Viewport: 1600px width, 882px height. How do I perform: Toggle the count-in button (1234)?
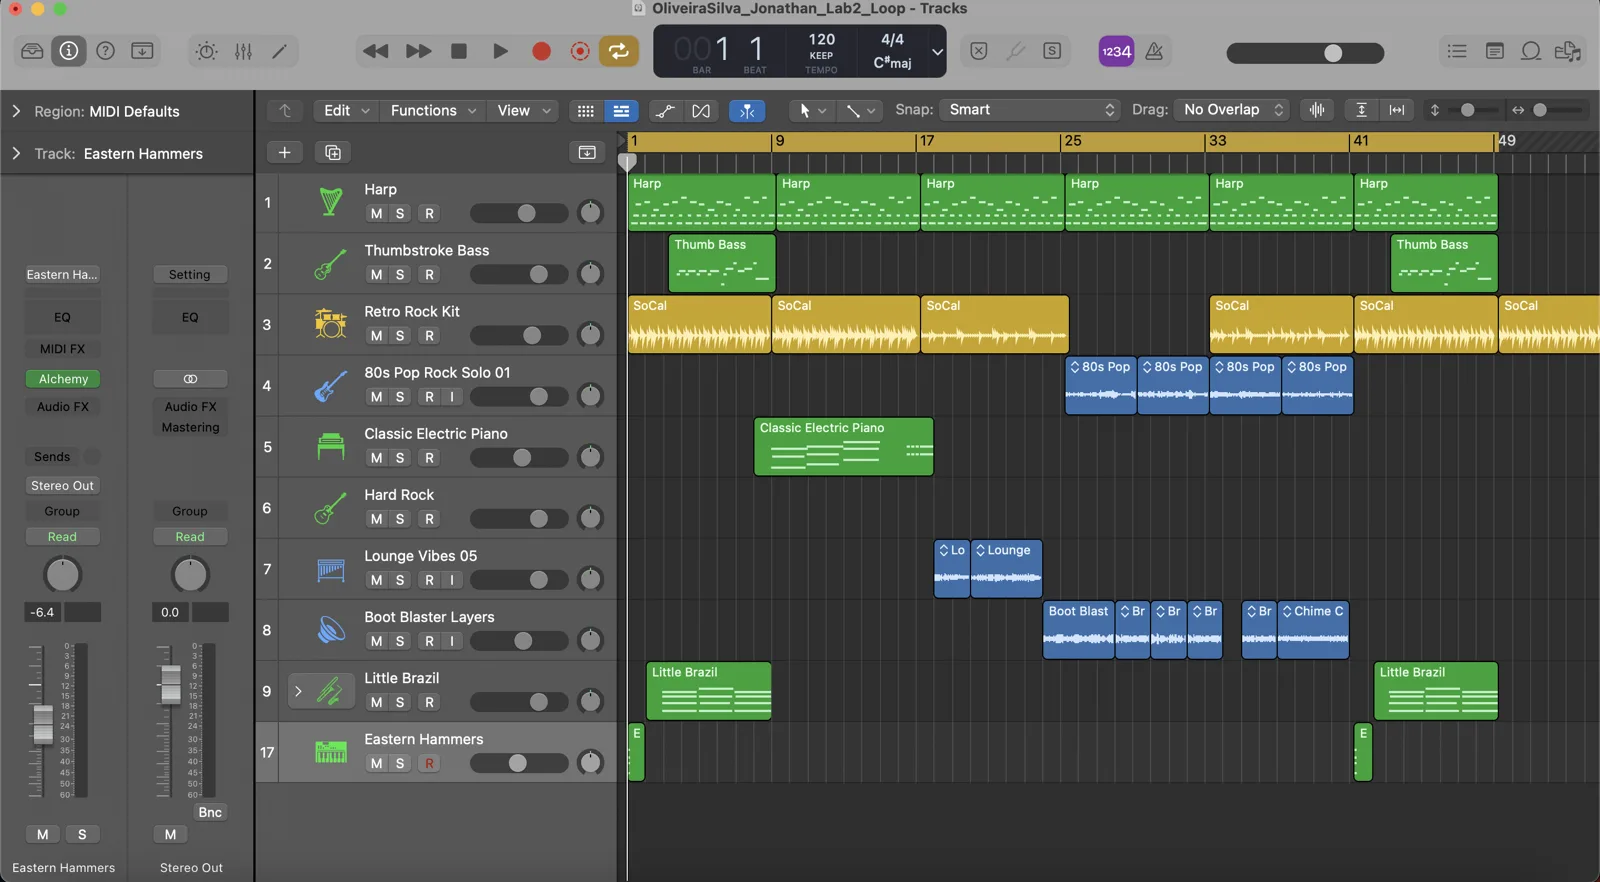(1116, 51)
